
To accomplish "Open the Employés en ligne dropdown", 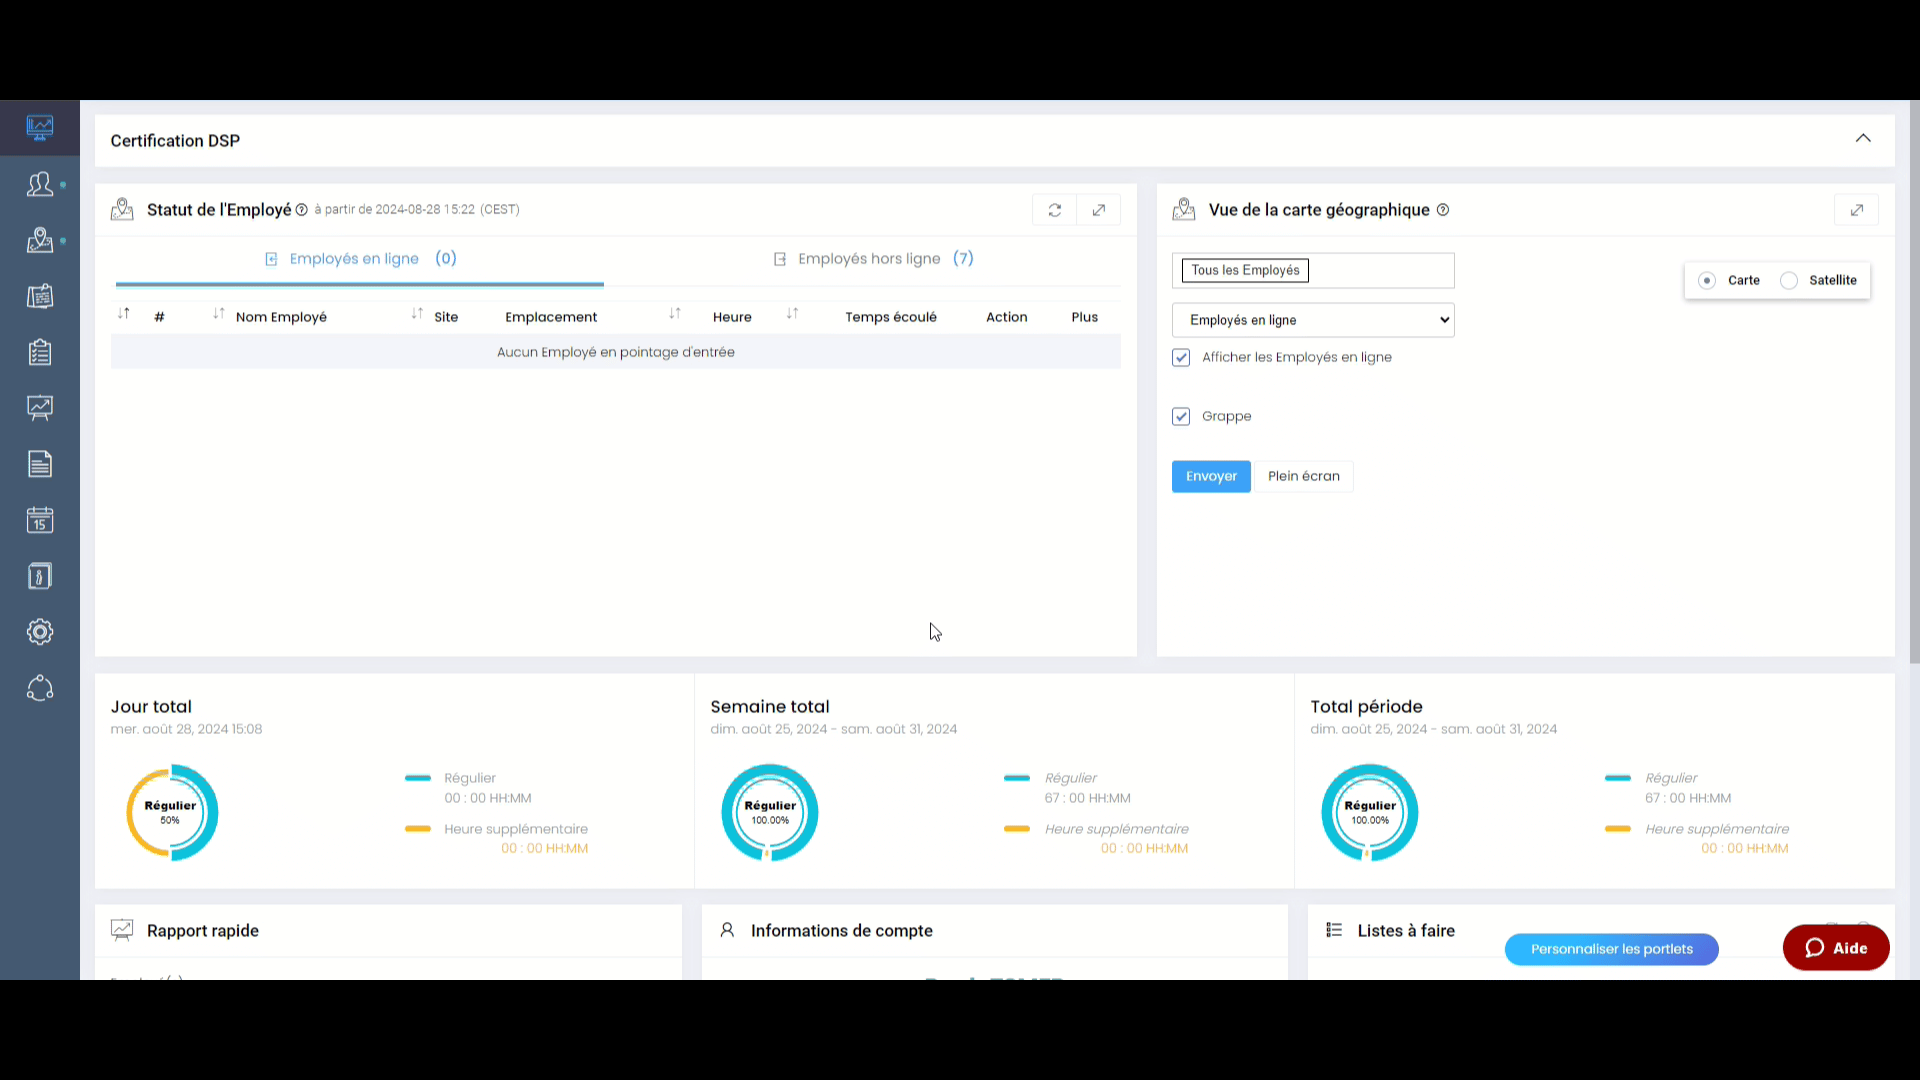I will 1313,320.
